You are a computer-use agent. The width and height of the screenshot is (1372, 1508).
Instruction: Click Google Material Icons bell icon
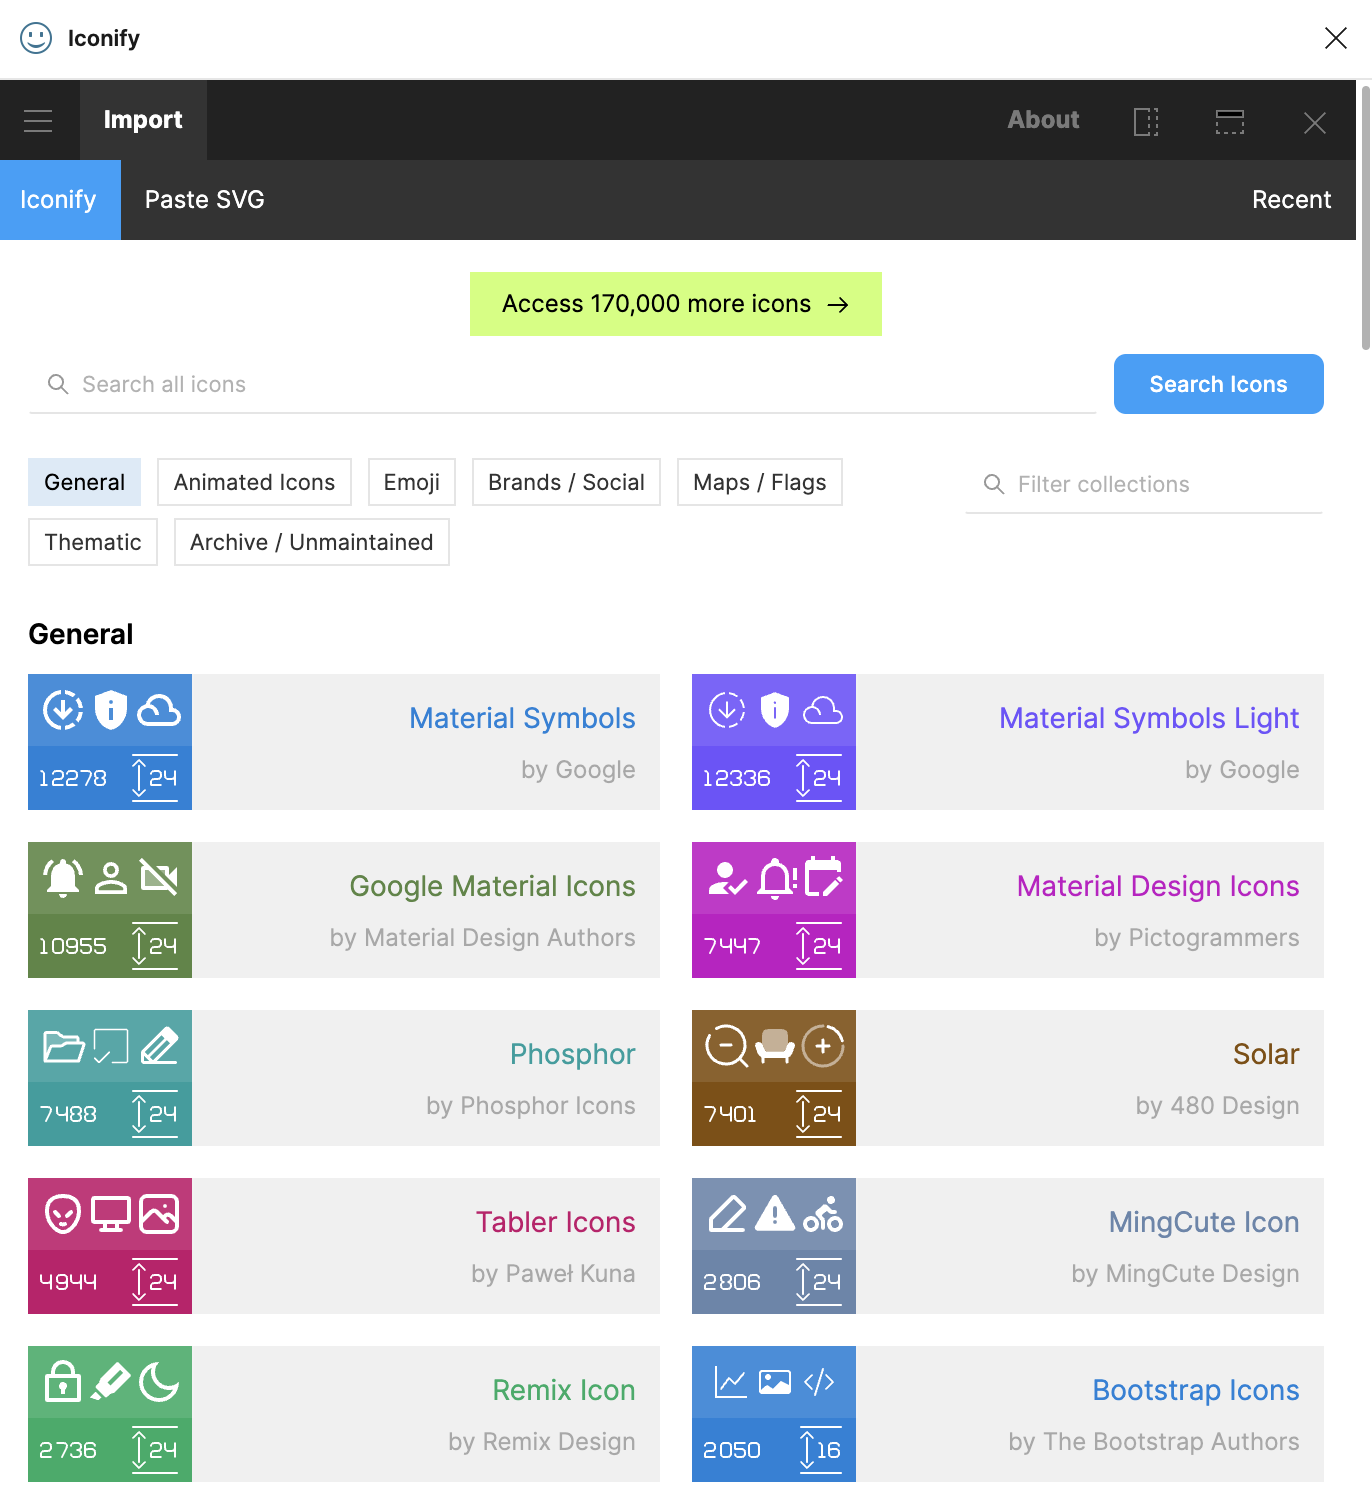click(x=63, y=878)
